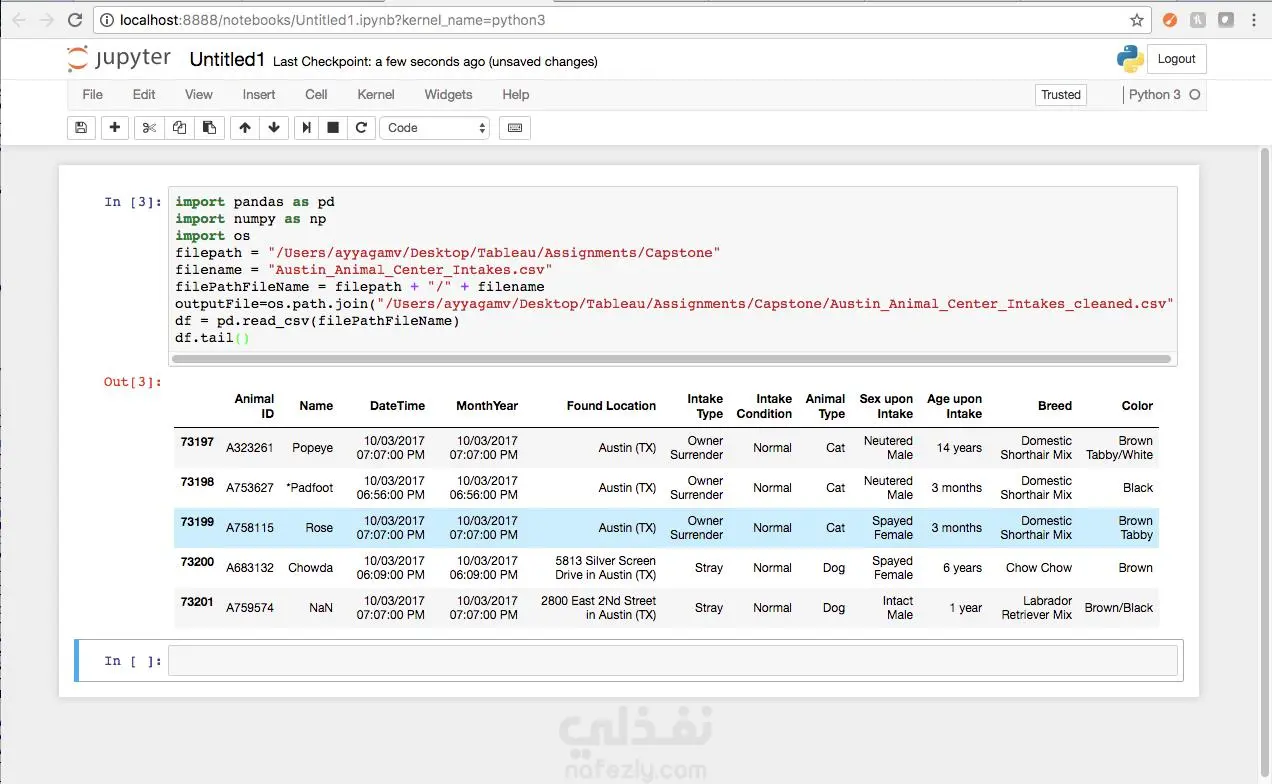Cut selected cells with scissors icon

pyautogui.click(x=149, y=127)
